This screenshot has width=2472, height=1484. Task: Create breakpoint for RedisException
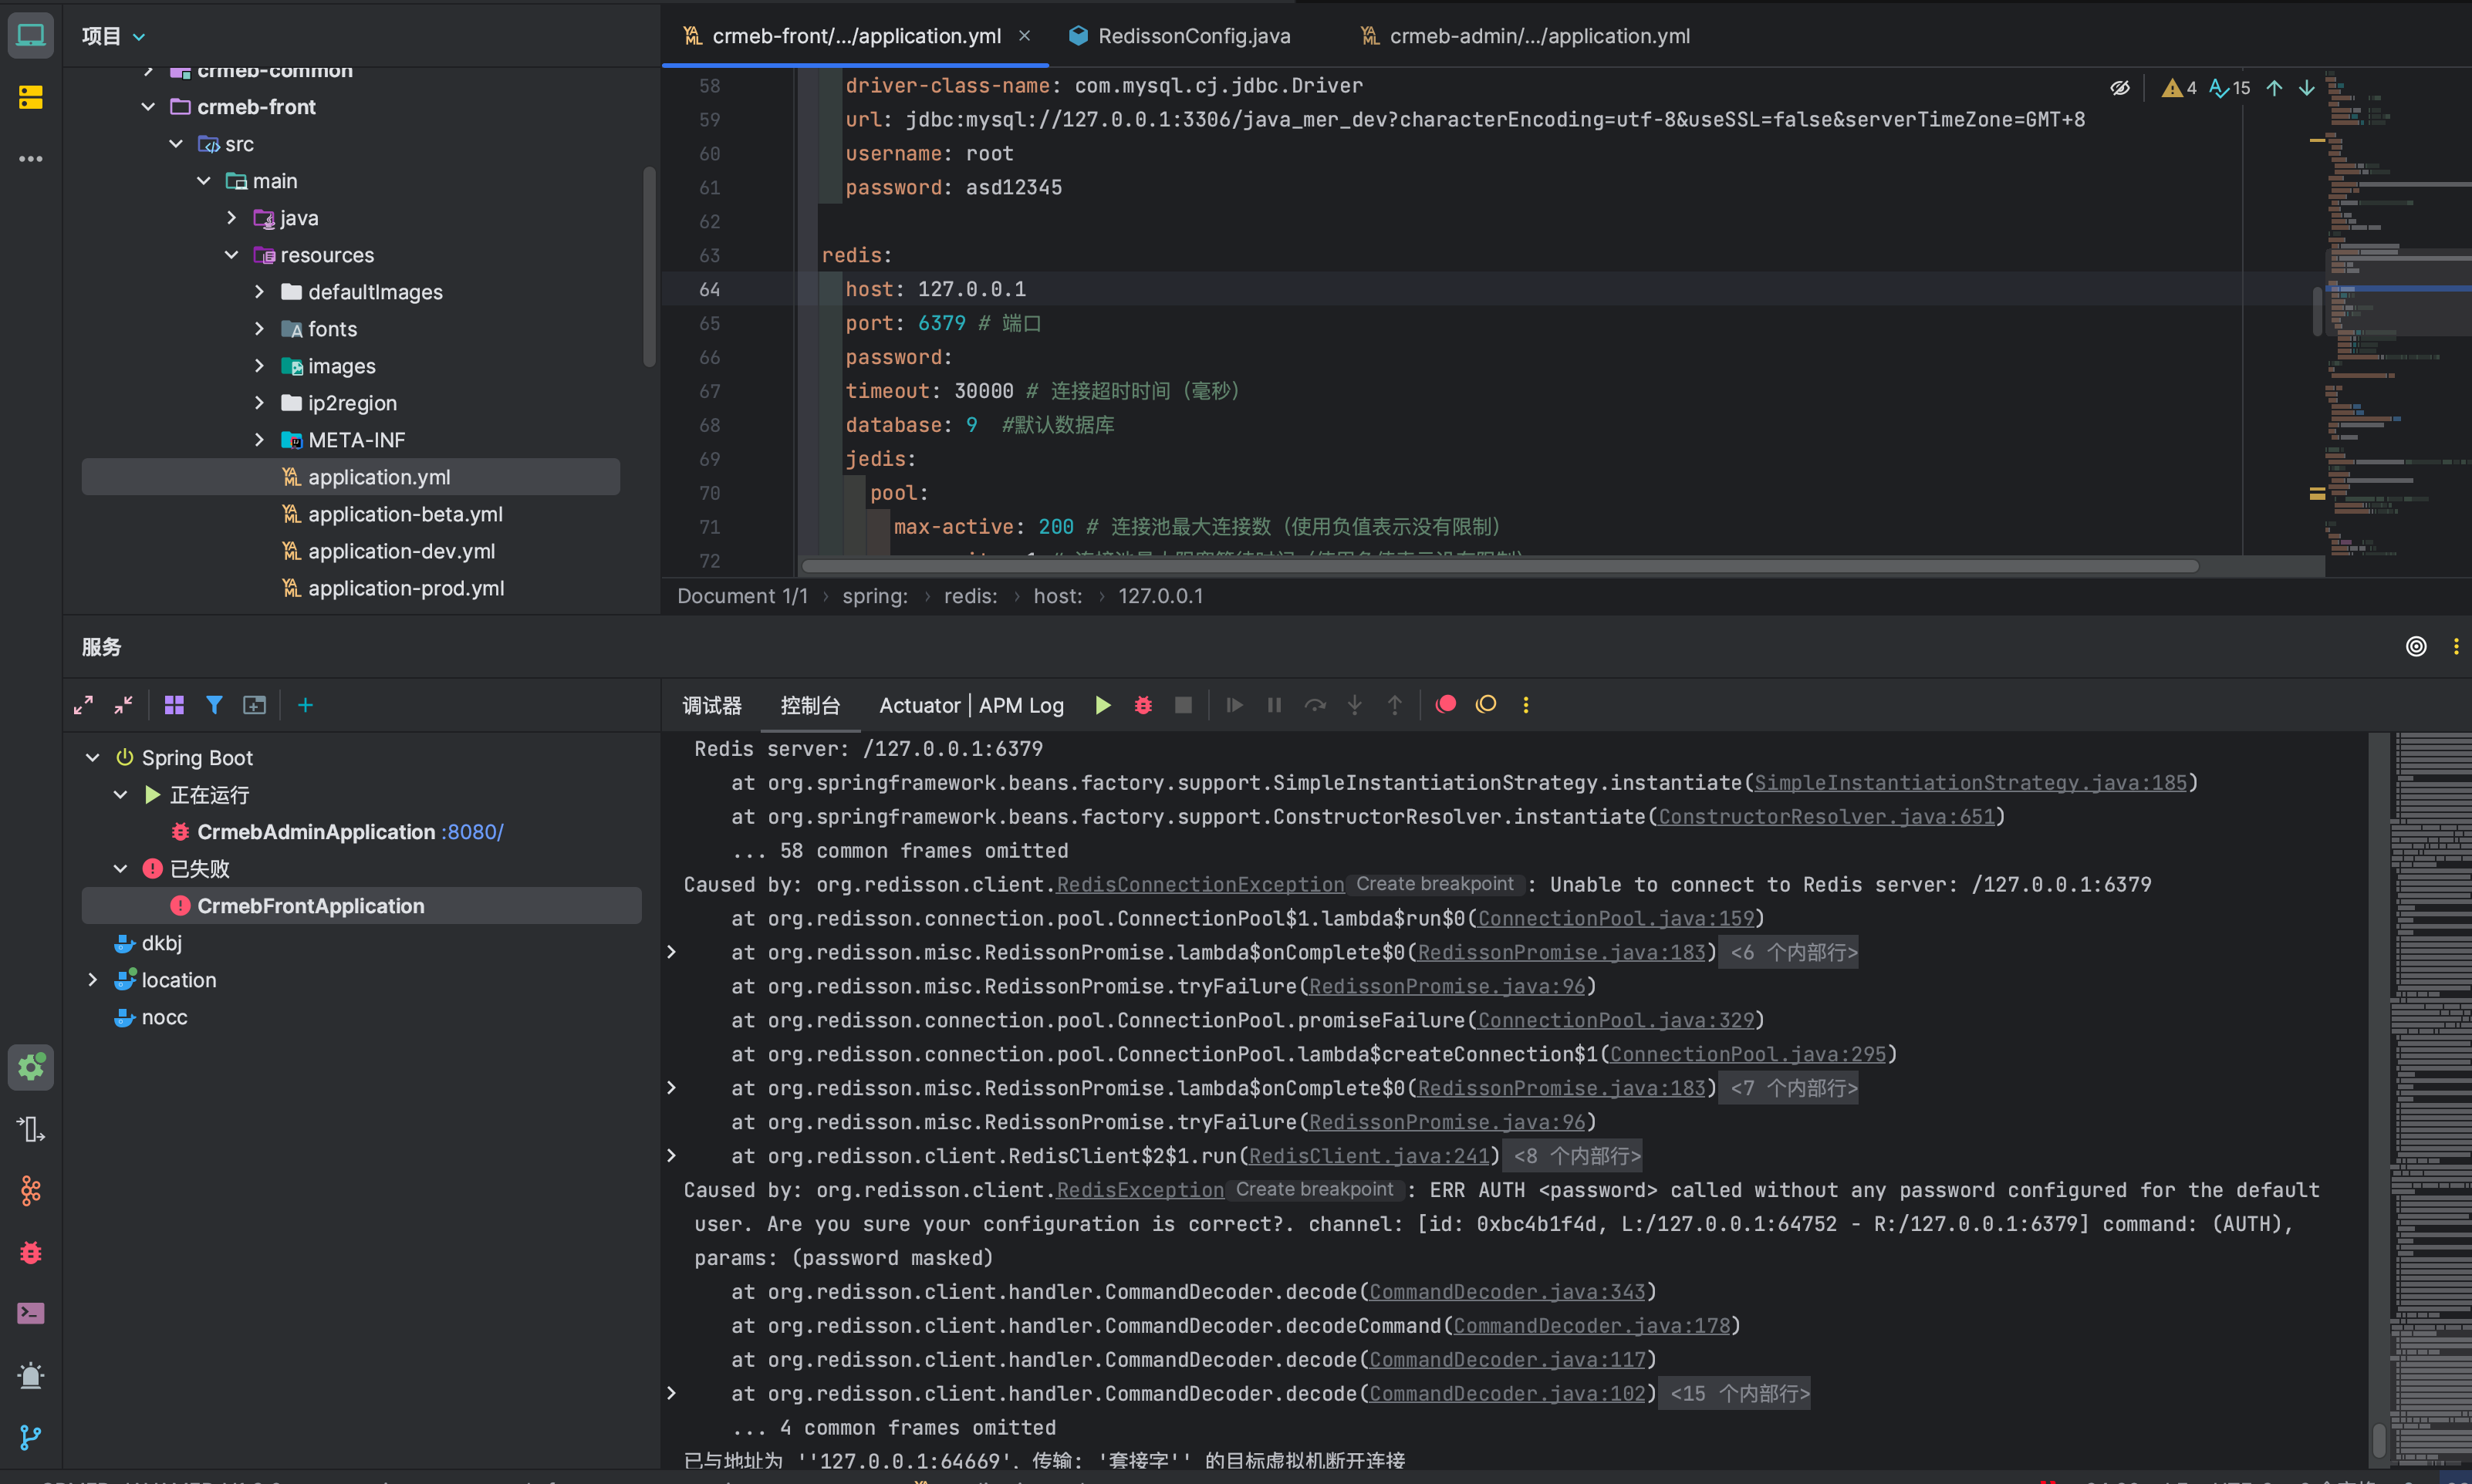[x=1314, y=1189]
